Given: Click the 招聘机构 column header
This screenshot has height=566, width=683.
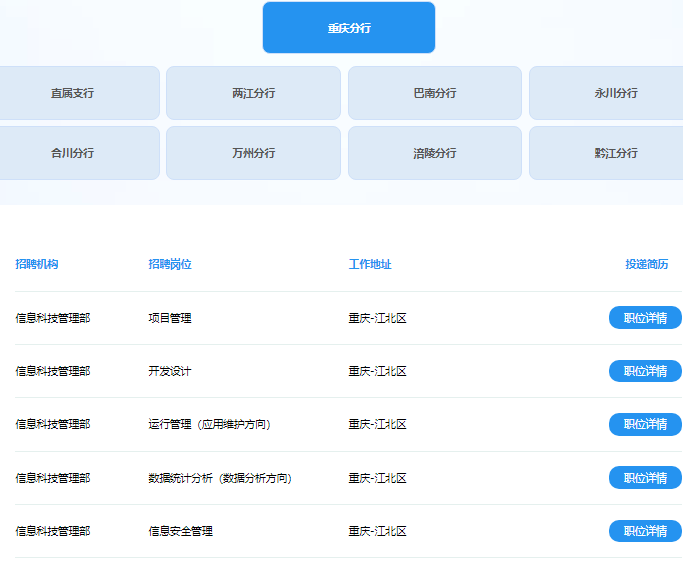Looking at the screenshot, I should coord(37,264).
